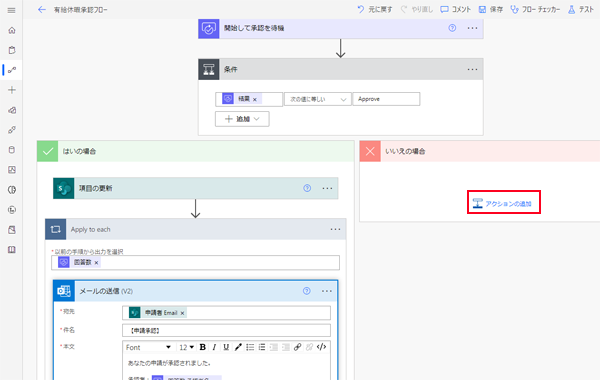Open Process advisor icon in sidebar
Image resolution: width=600 pixels, height=380 pixels.
click(x=12, y=210)
